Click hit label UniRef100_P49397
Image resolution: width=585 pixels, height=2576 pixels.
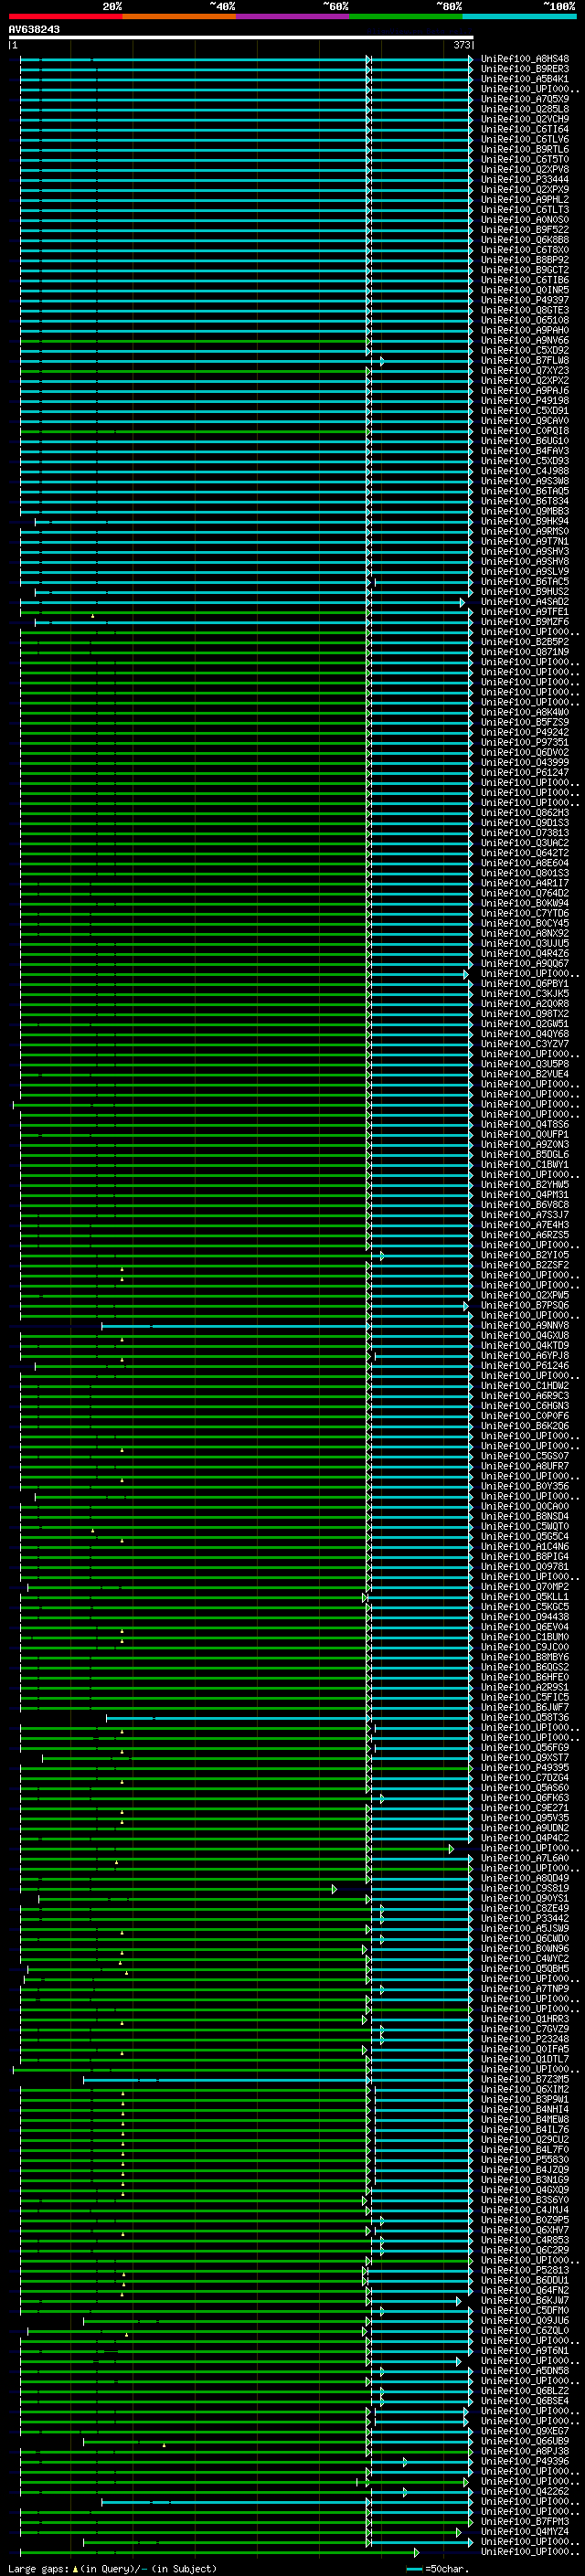click(x=525, y=300)
